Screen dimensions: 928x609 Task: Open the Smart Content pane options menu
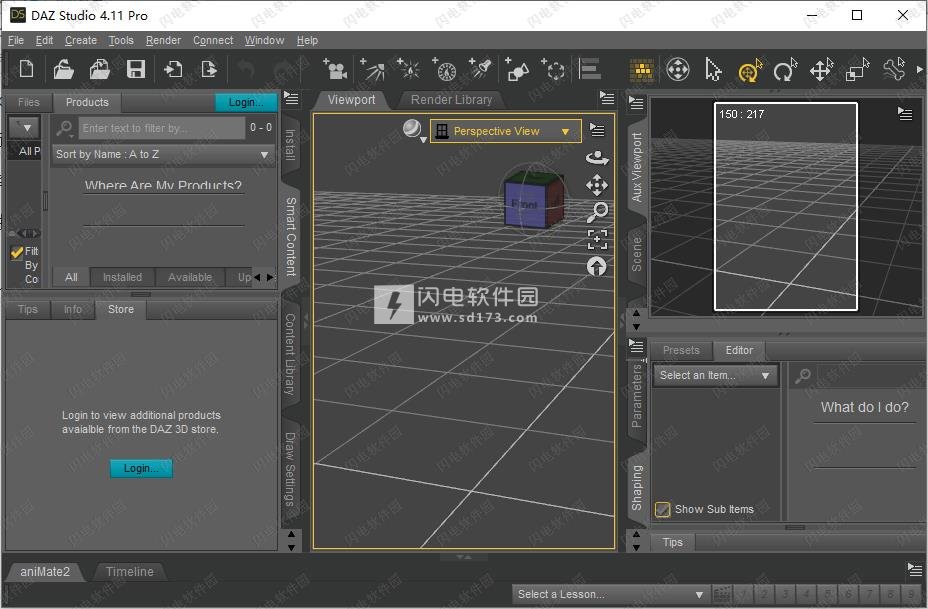click(291, 98)
